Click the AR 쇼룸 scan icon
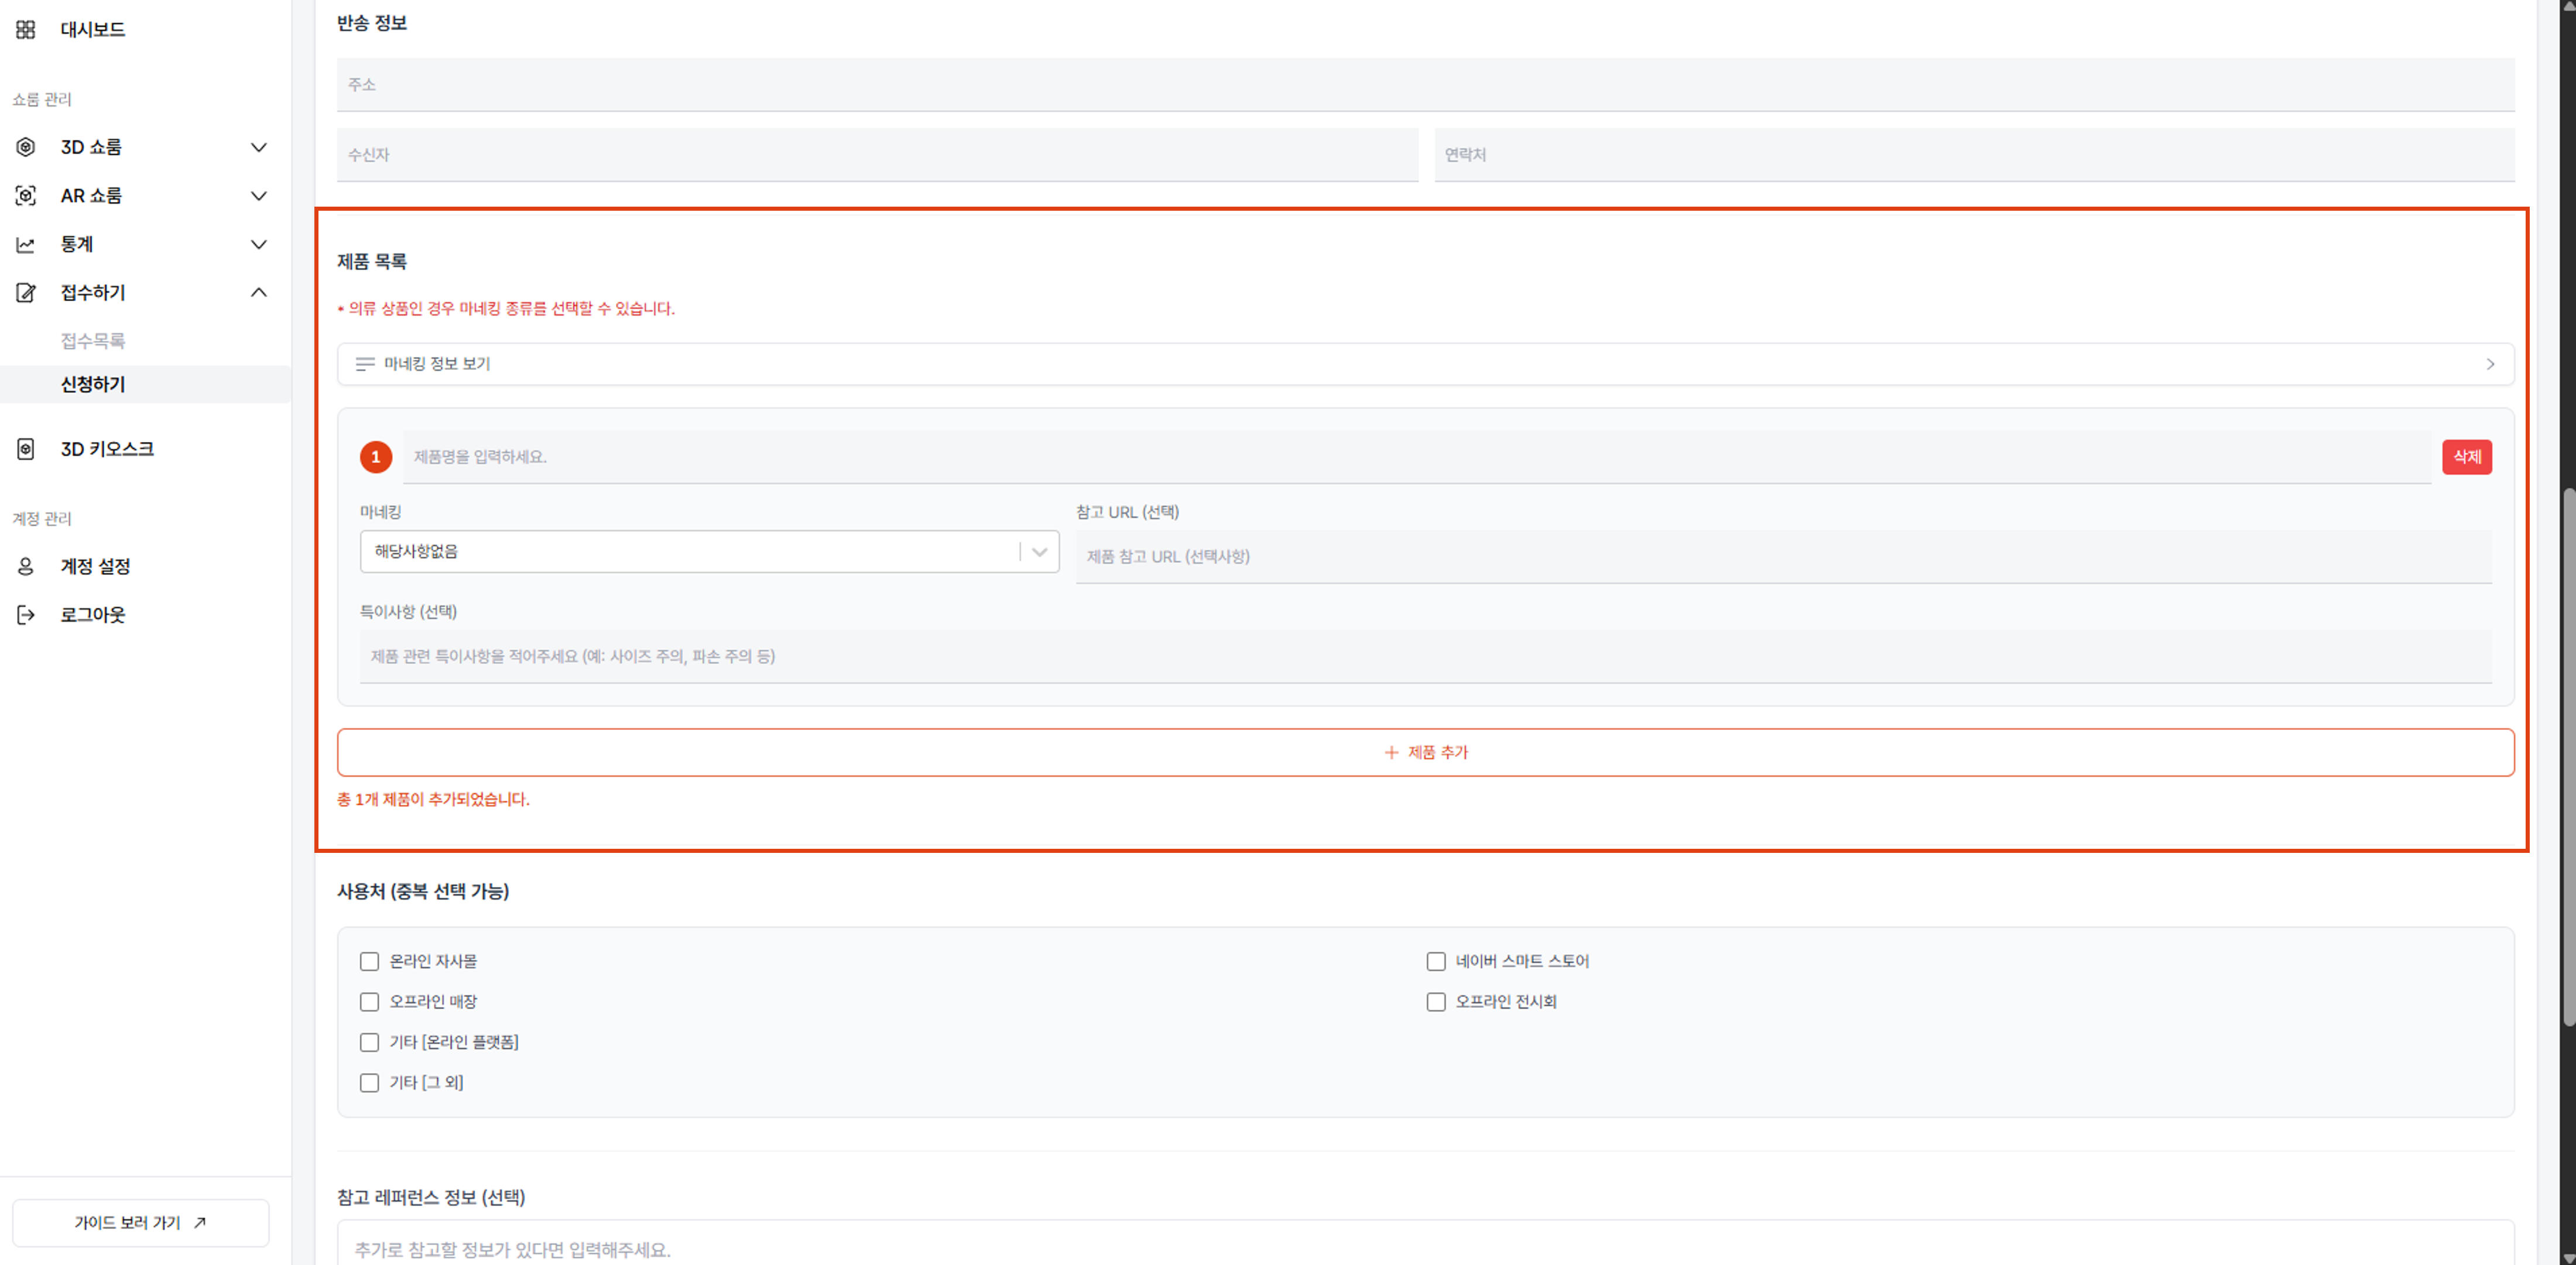 tap(26, 196)
